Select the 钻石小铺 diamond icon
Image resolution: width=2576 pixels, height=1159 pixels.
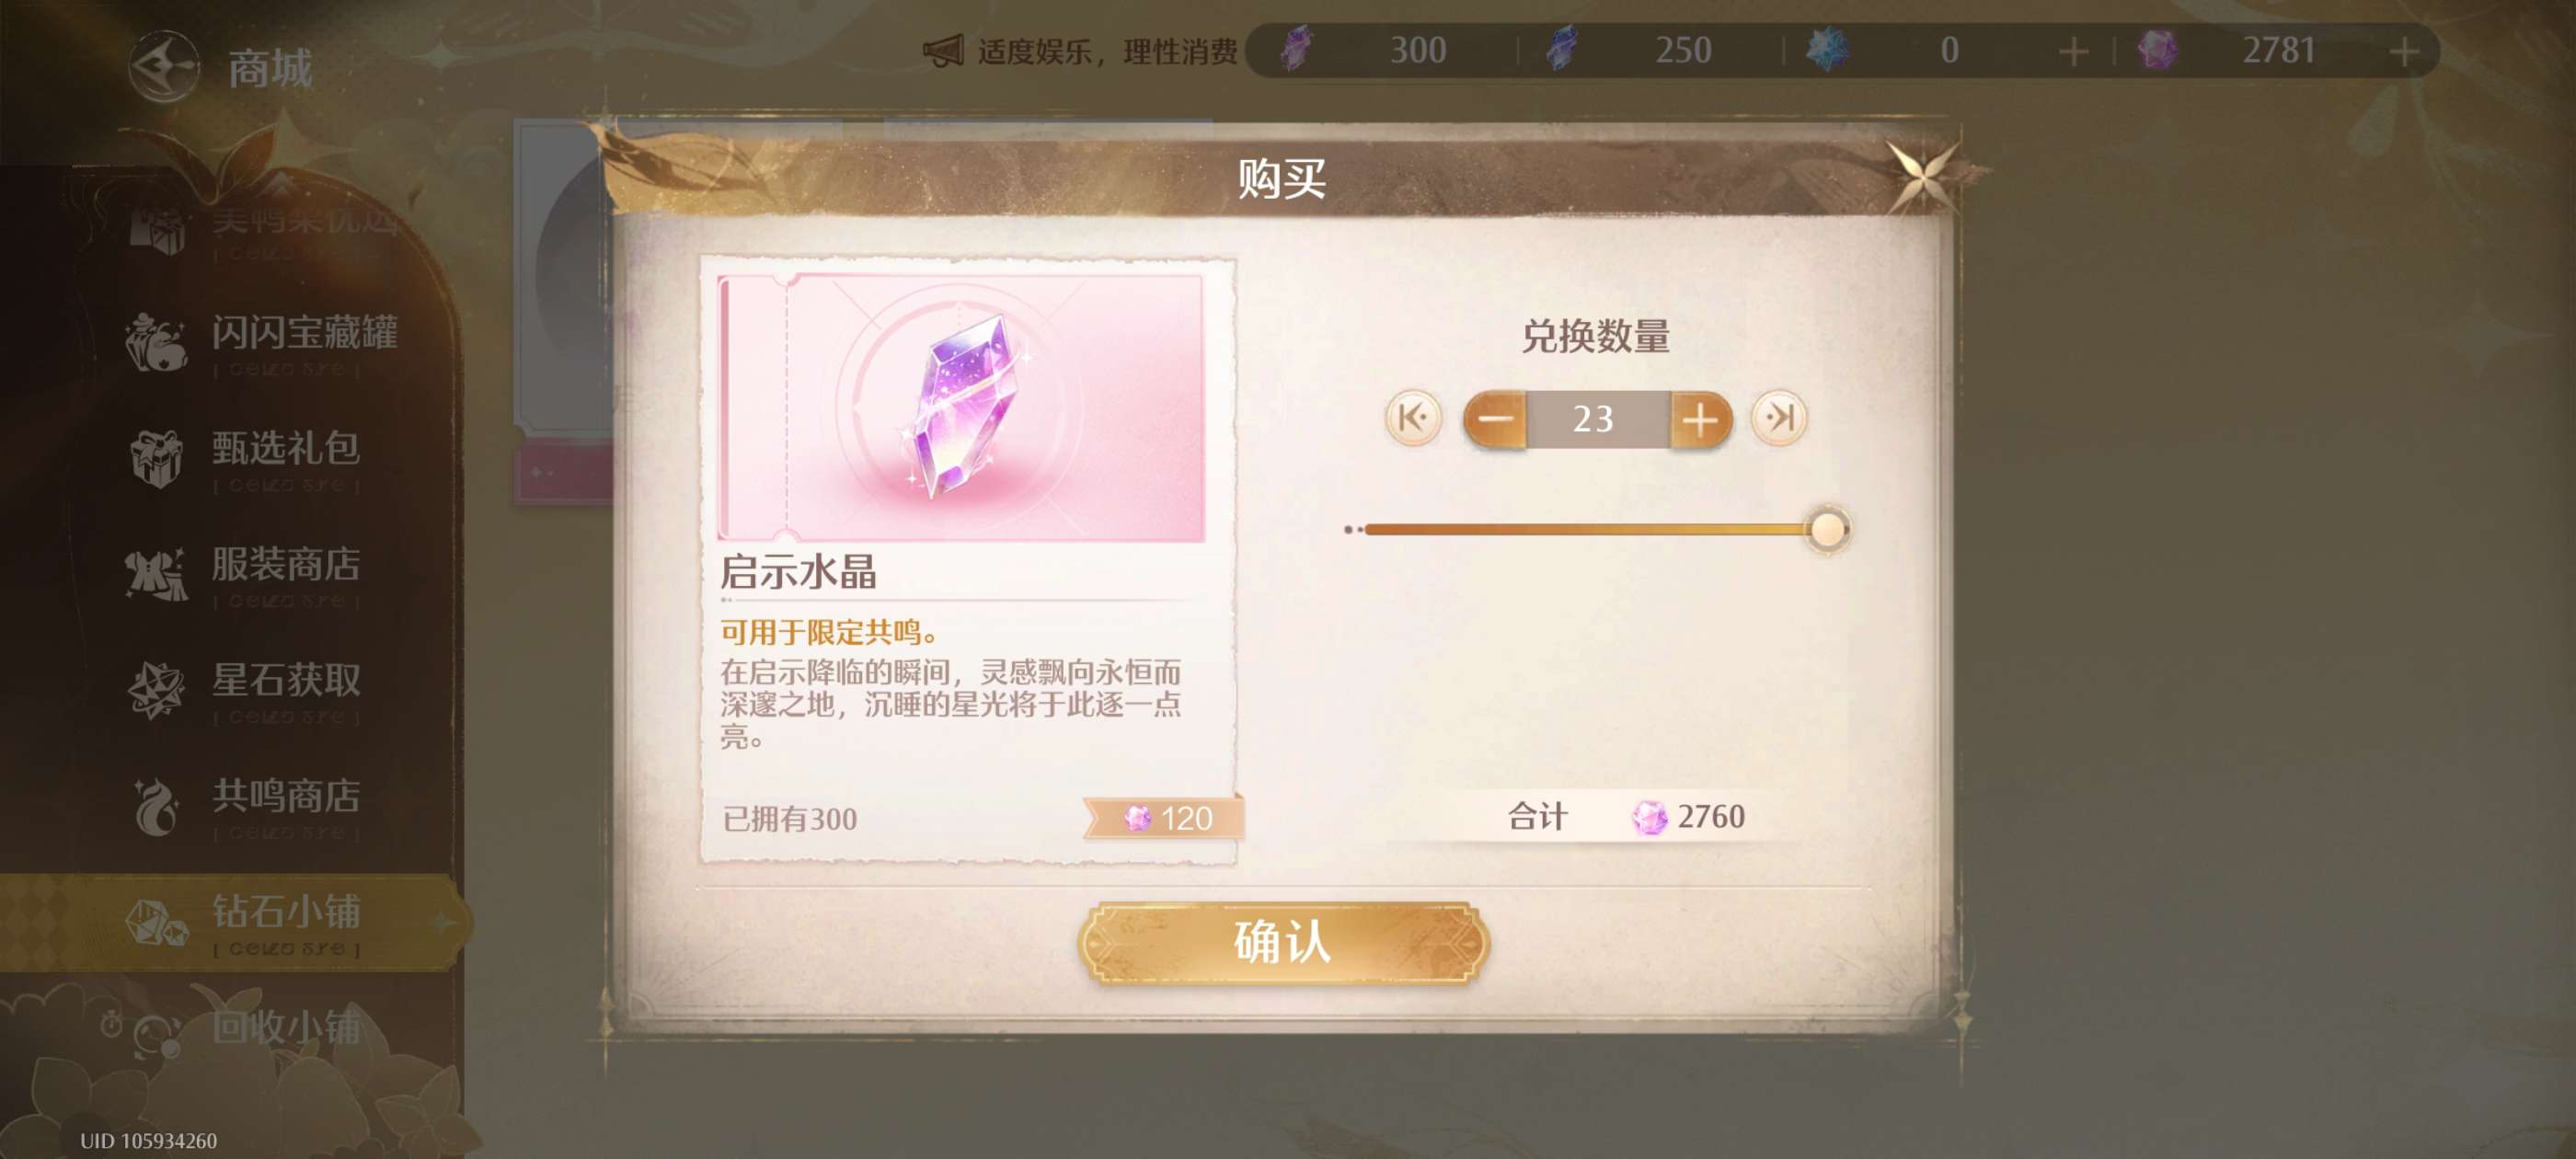pyautogui.click(x=156, y=921)
